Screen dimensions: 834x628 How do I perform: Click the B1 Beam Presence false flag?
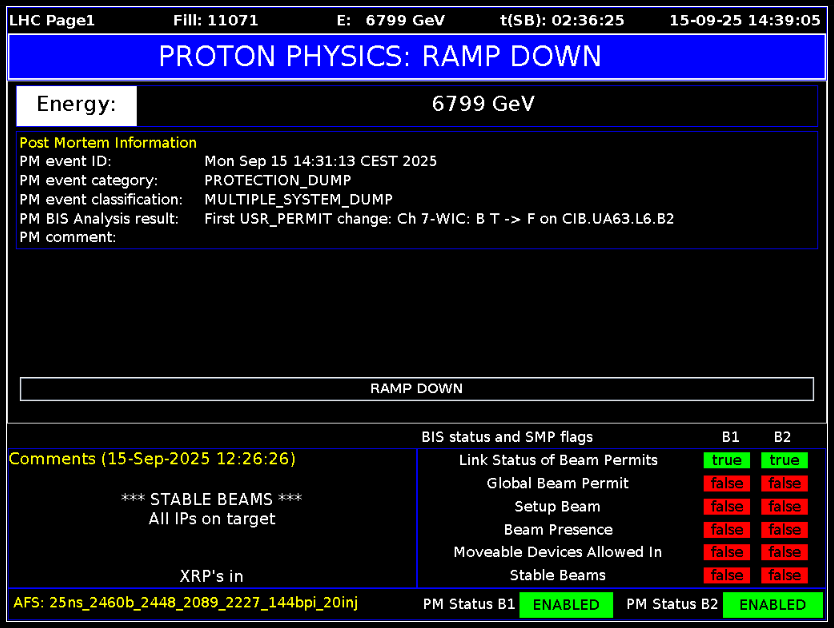click(x=727, y=529)
